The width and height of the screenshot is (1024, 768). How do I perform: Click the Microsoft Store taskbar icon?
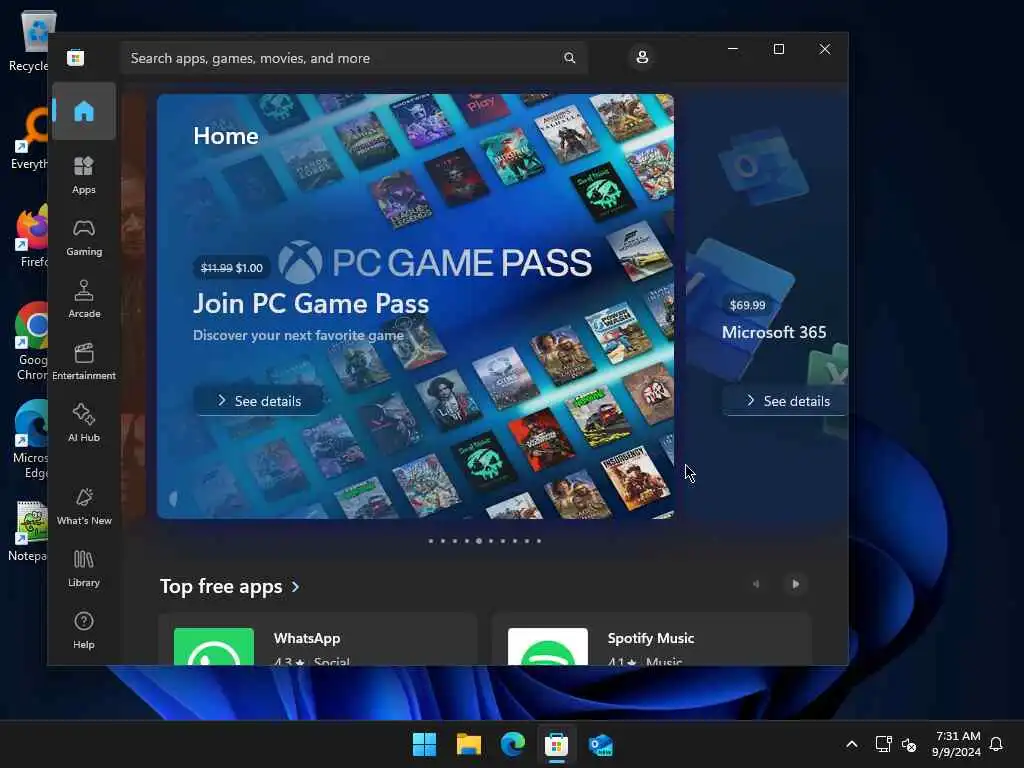click(556, 744)
